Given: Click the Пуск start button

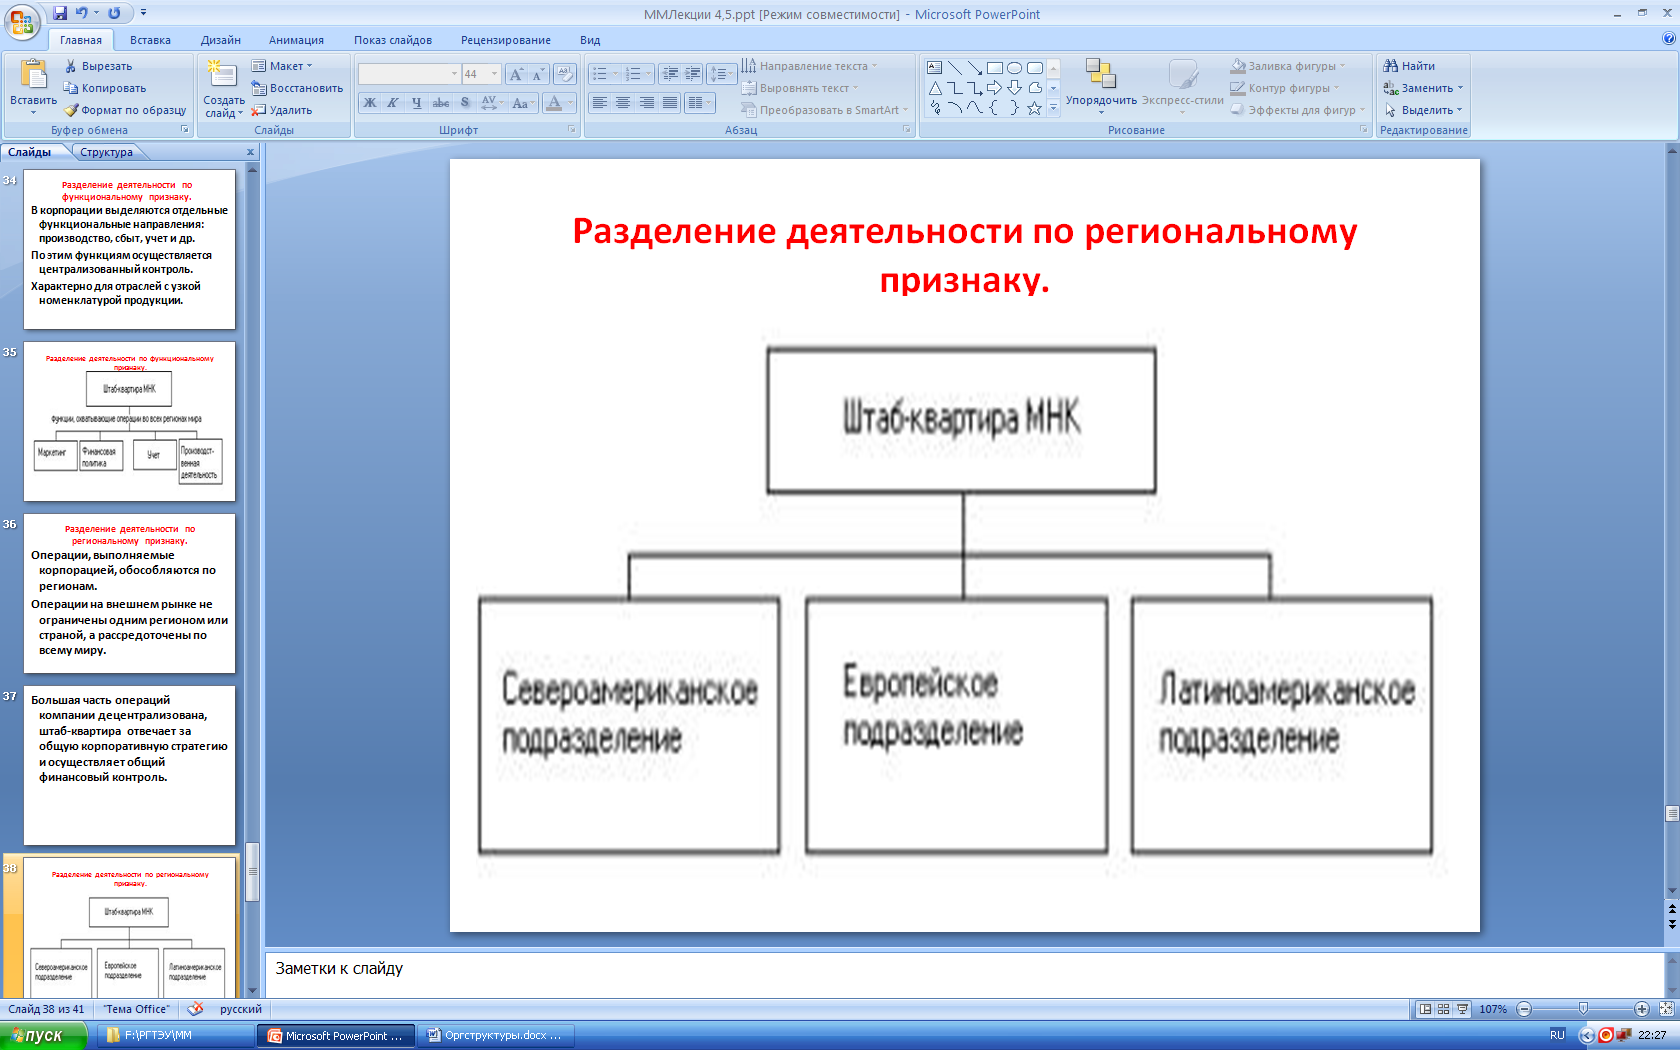Looking at the screenshot, I should pos(44,1036).
